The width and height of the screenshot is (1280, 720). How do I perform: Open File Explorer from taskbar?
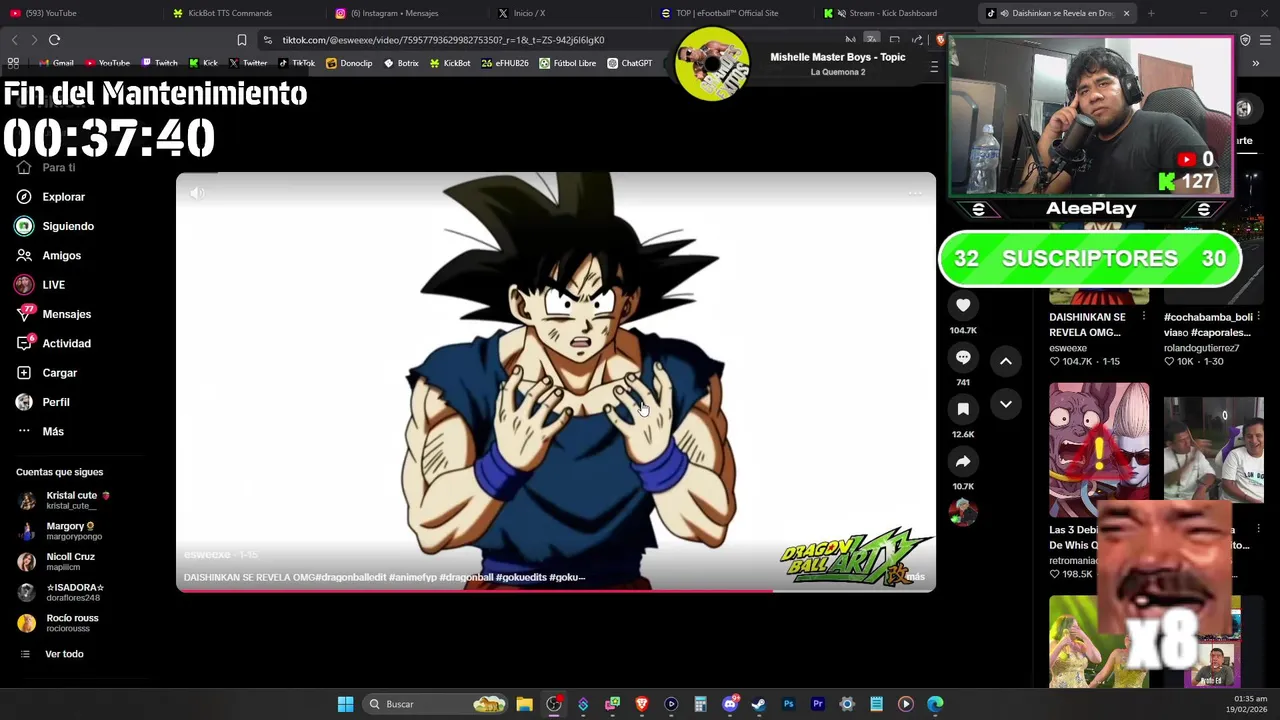point(524,704)
